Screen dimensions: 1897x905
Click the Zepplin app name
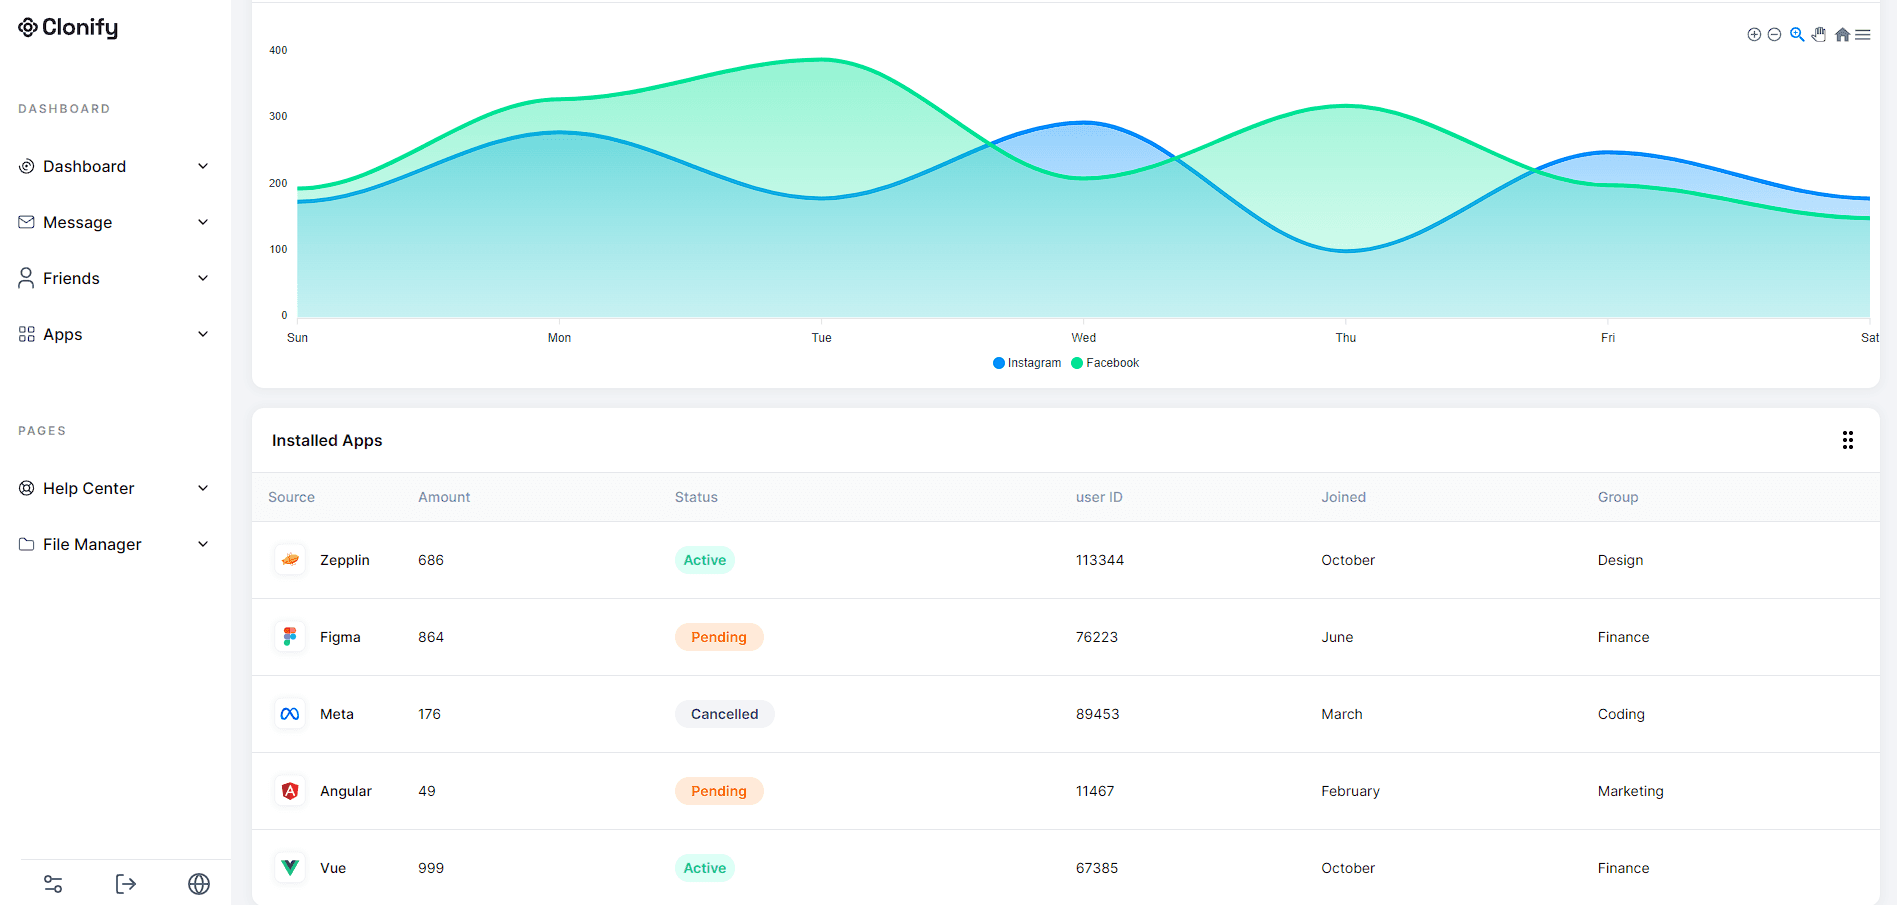(345, 560)
